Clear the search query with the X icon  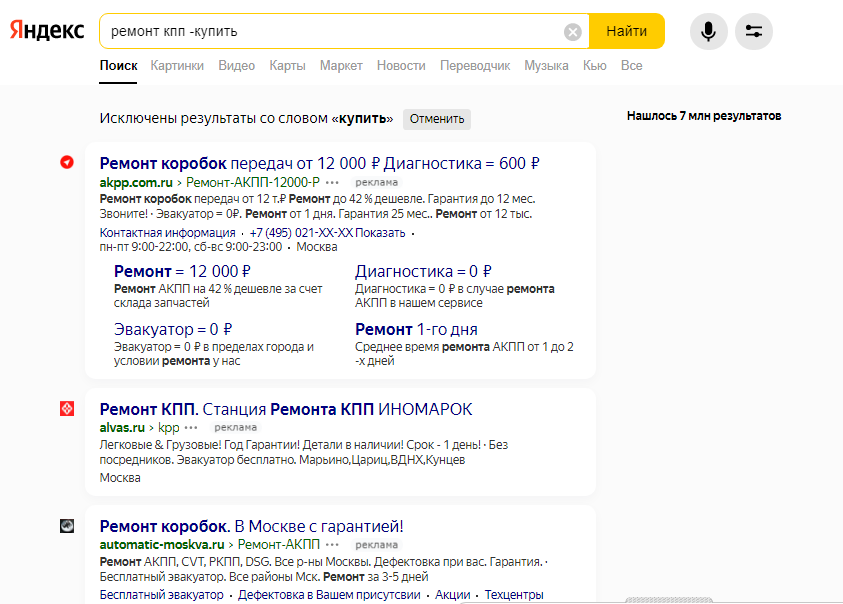[x=573, y=32]
